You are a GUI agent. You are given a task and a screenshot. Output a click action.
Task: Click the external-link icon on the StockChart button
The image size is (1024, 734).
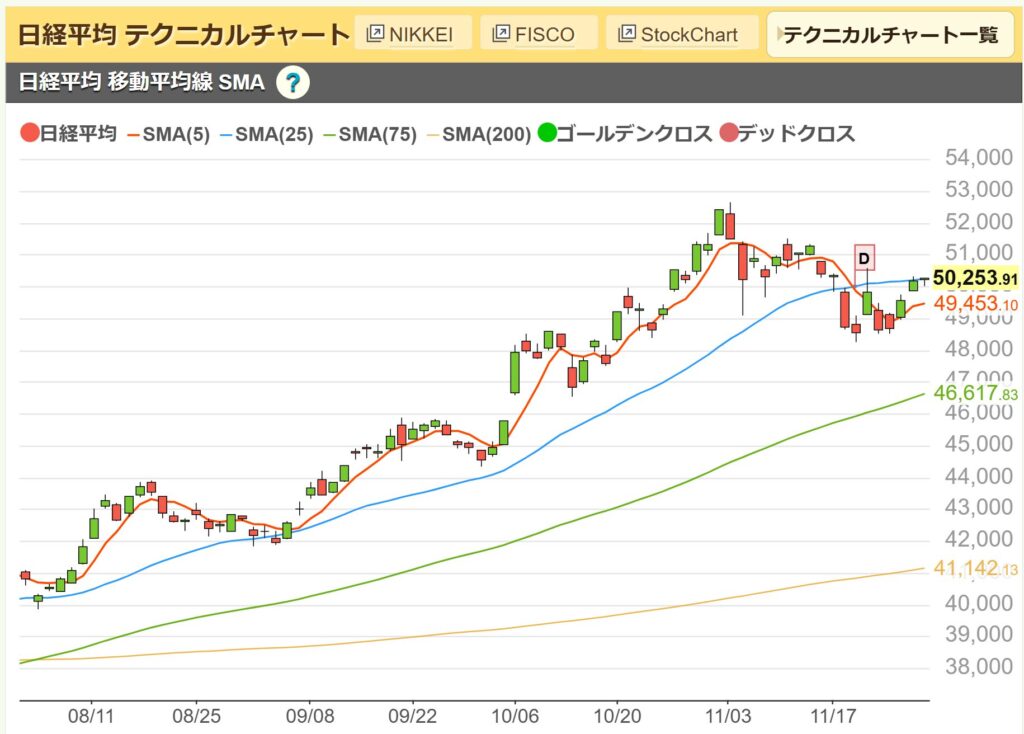tap(627, 33)
